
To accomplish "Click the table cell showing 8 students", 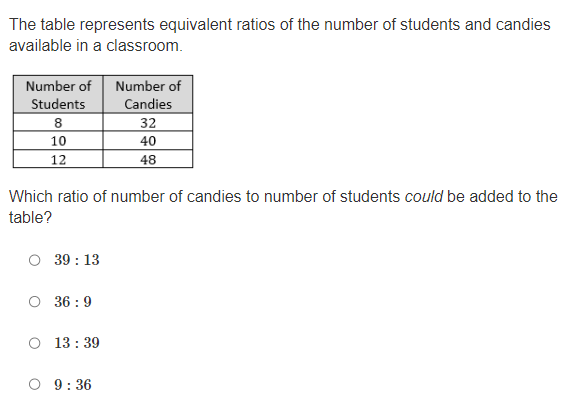I will pyautogui.click(x=58, y=122).
